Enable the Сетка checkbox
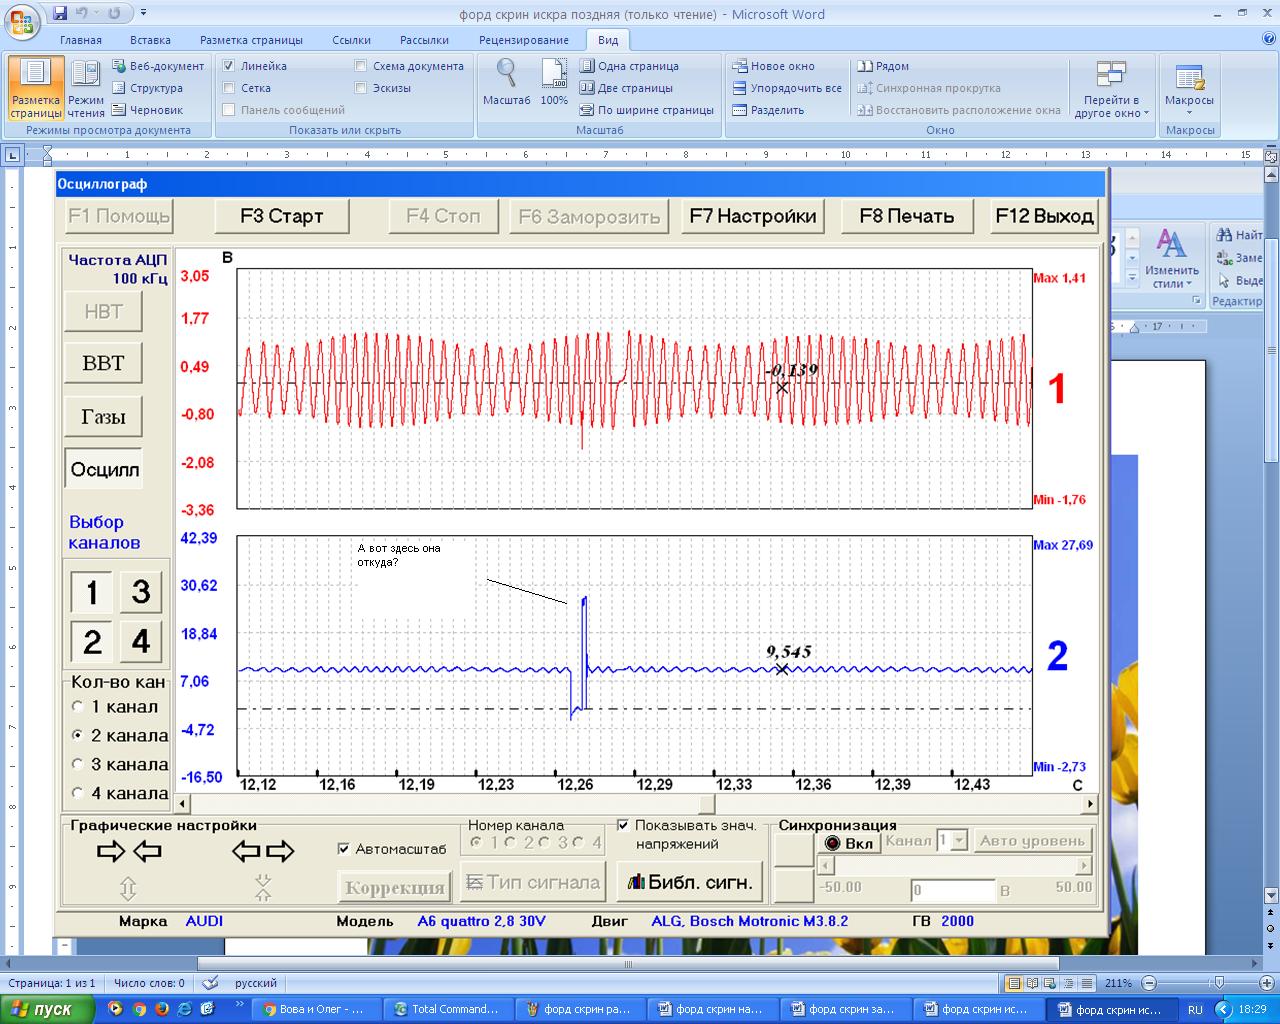The image size is (1280, 1024). (229, 88)
